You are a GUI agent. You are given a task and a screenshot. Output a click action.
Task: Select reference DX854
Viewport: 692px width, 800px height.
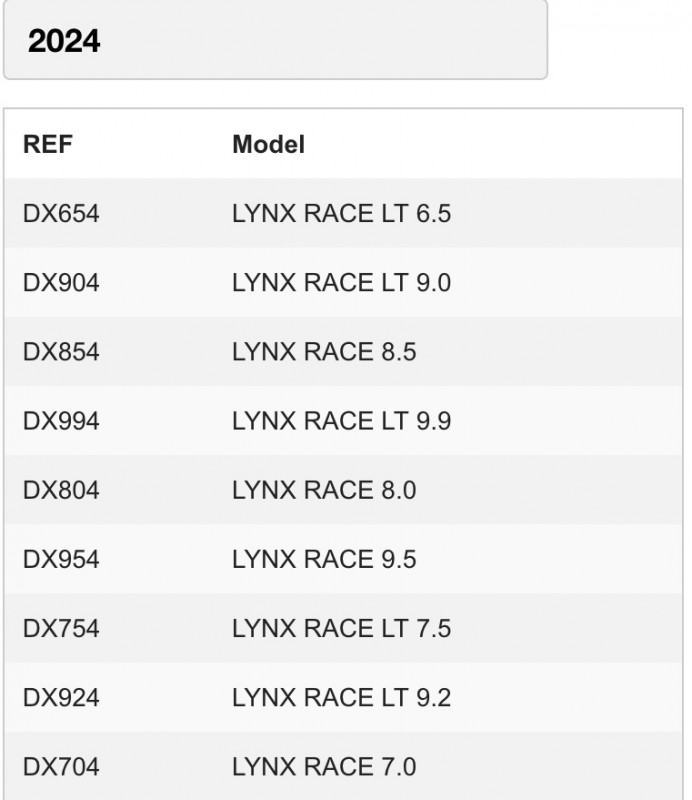click(x=61, y=352)
